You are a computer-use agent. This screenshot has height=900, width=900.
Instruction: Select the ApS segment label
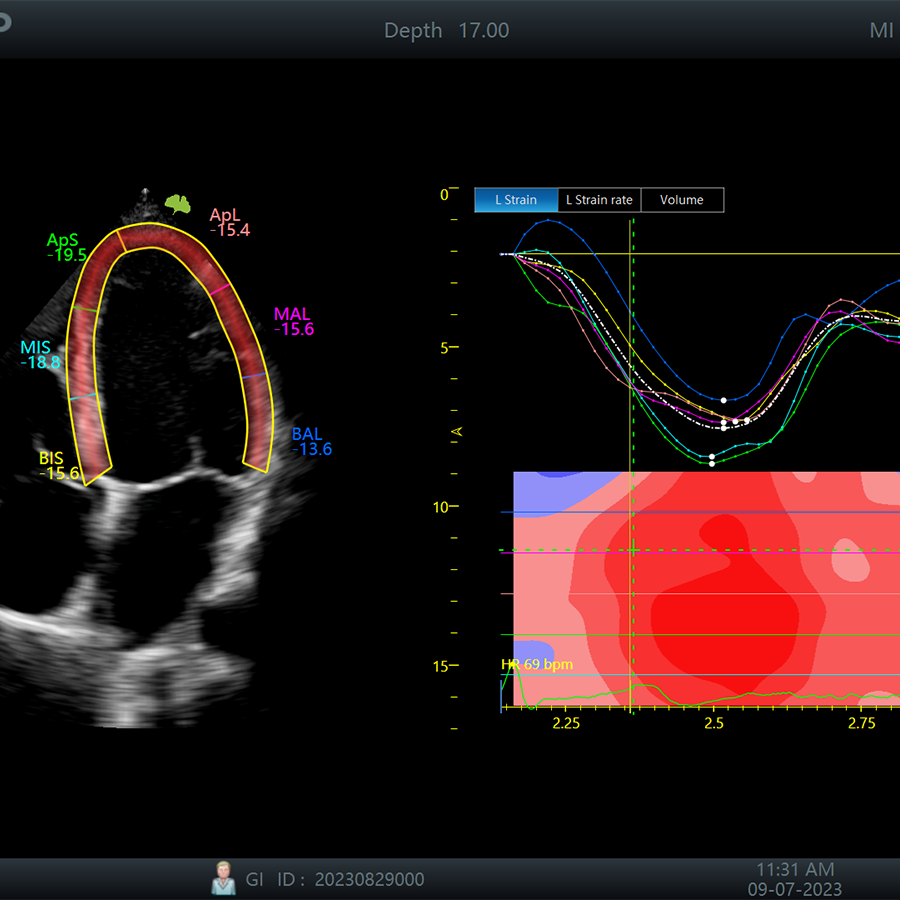pos(62,241)
